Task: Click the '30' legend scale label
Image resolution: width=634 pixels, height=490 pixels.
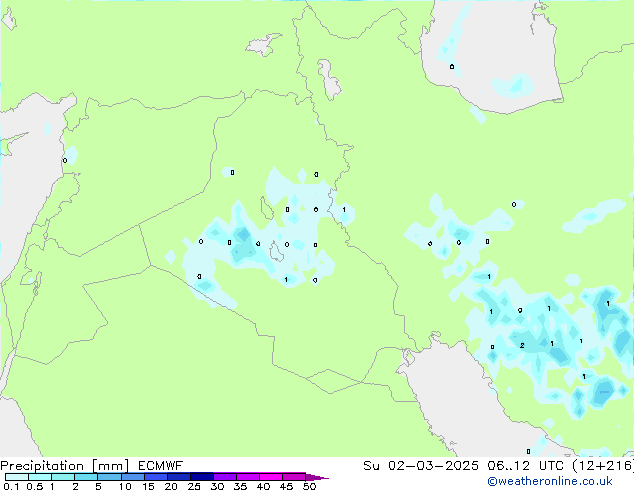Action: click(x=217, y=486)
